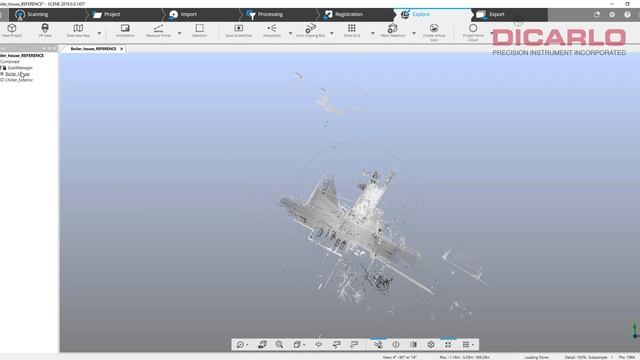Click the settings gear in header
The width and height of the screenshot is (640, 360).
(612, 14)
